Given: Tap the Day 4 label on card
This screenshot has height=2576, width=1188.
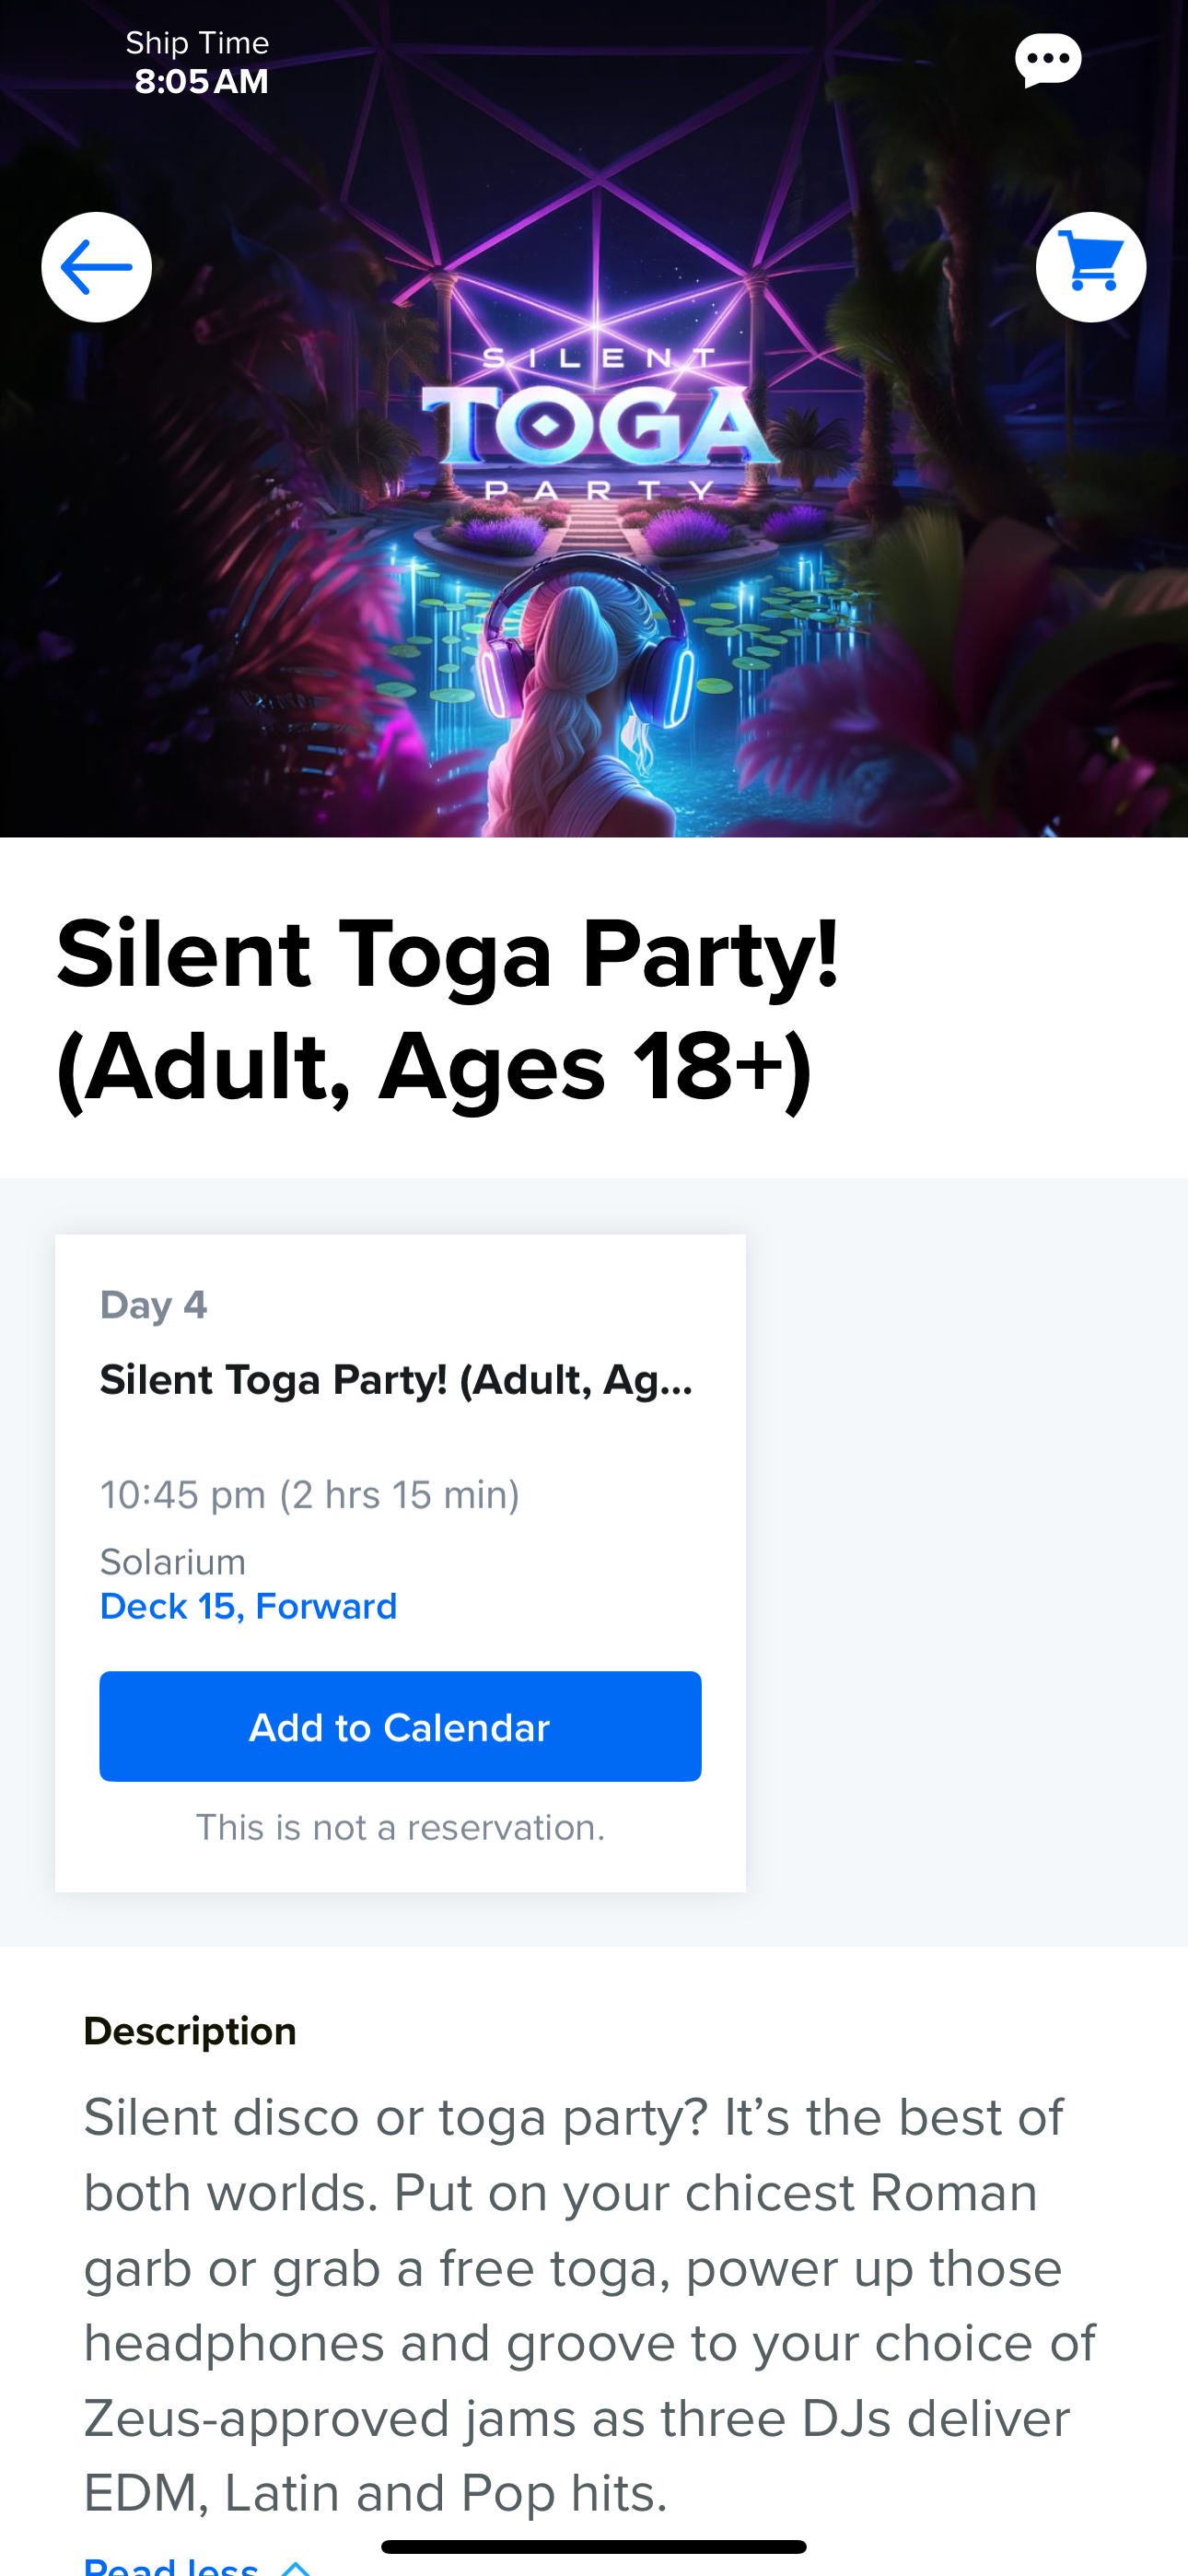Looking at the screenshot, I should point(153,1305).
